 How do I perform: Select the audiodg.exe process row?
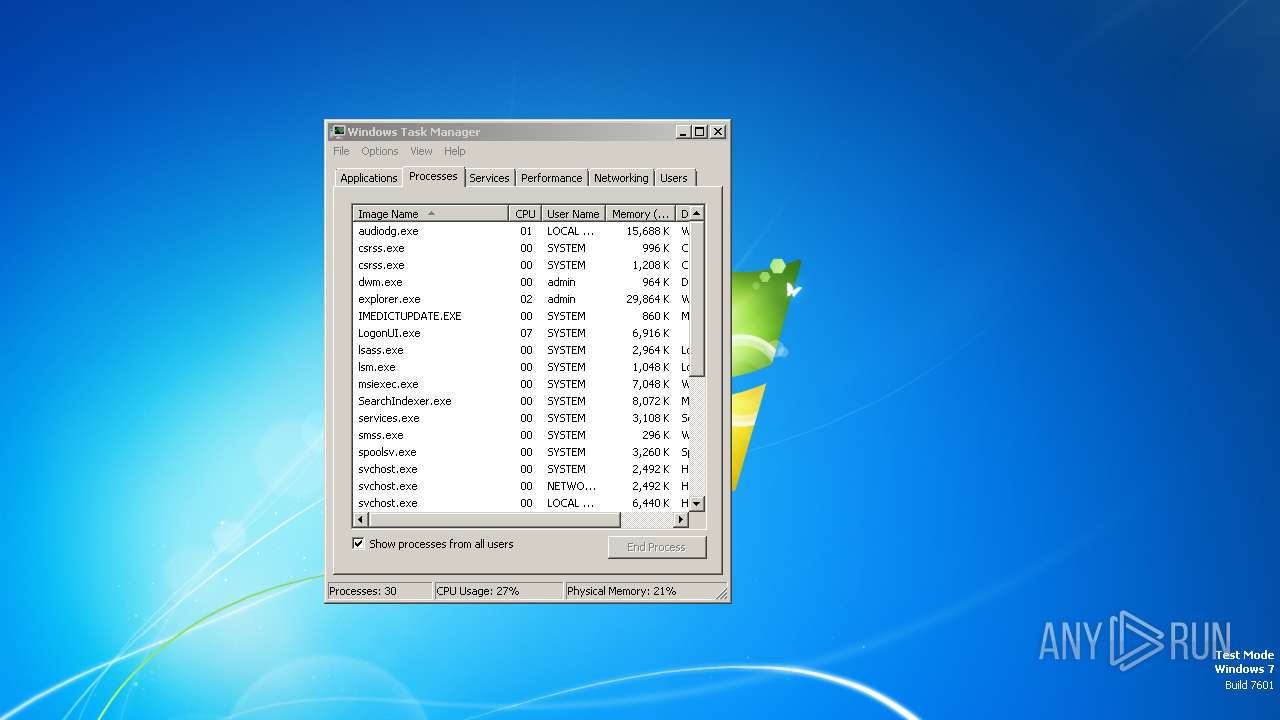tap(521, 231)
